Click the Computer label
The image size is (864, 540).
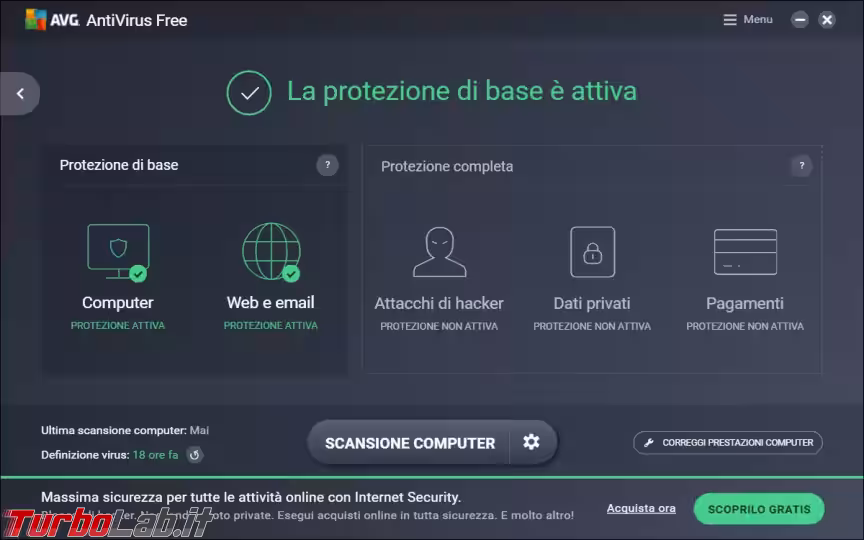pyautogui.click(x=118, y=303)
